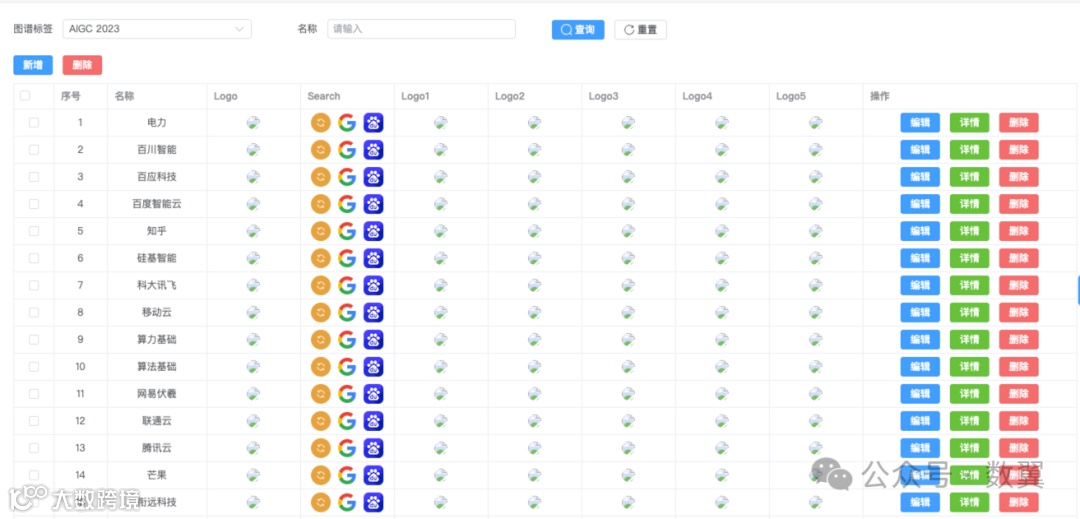Image resolution: width=1080 pixels, height=519 pixels.
Task: Click the blue 新增 button
Action: click(33, 65)
